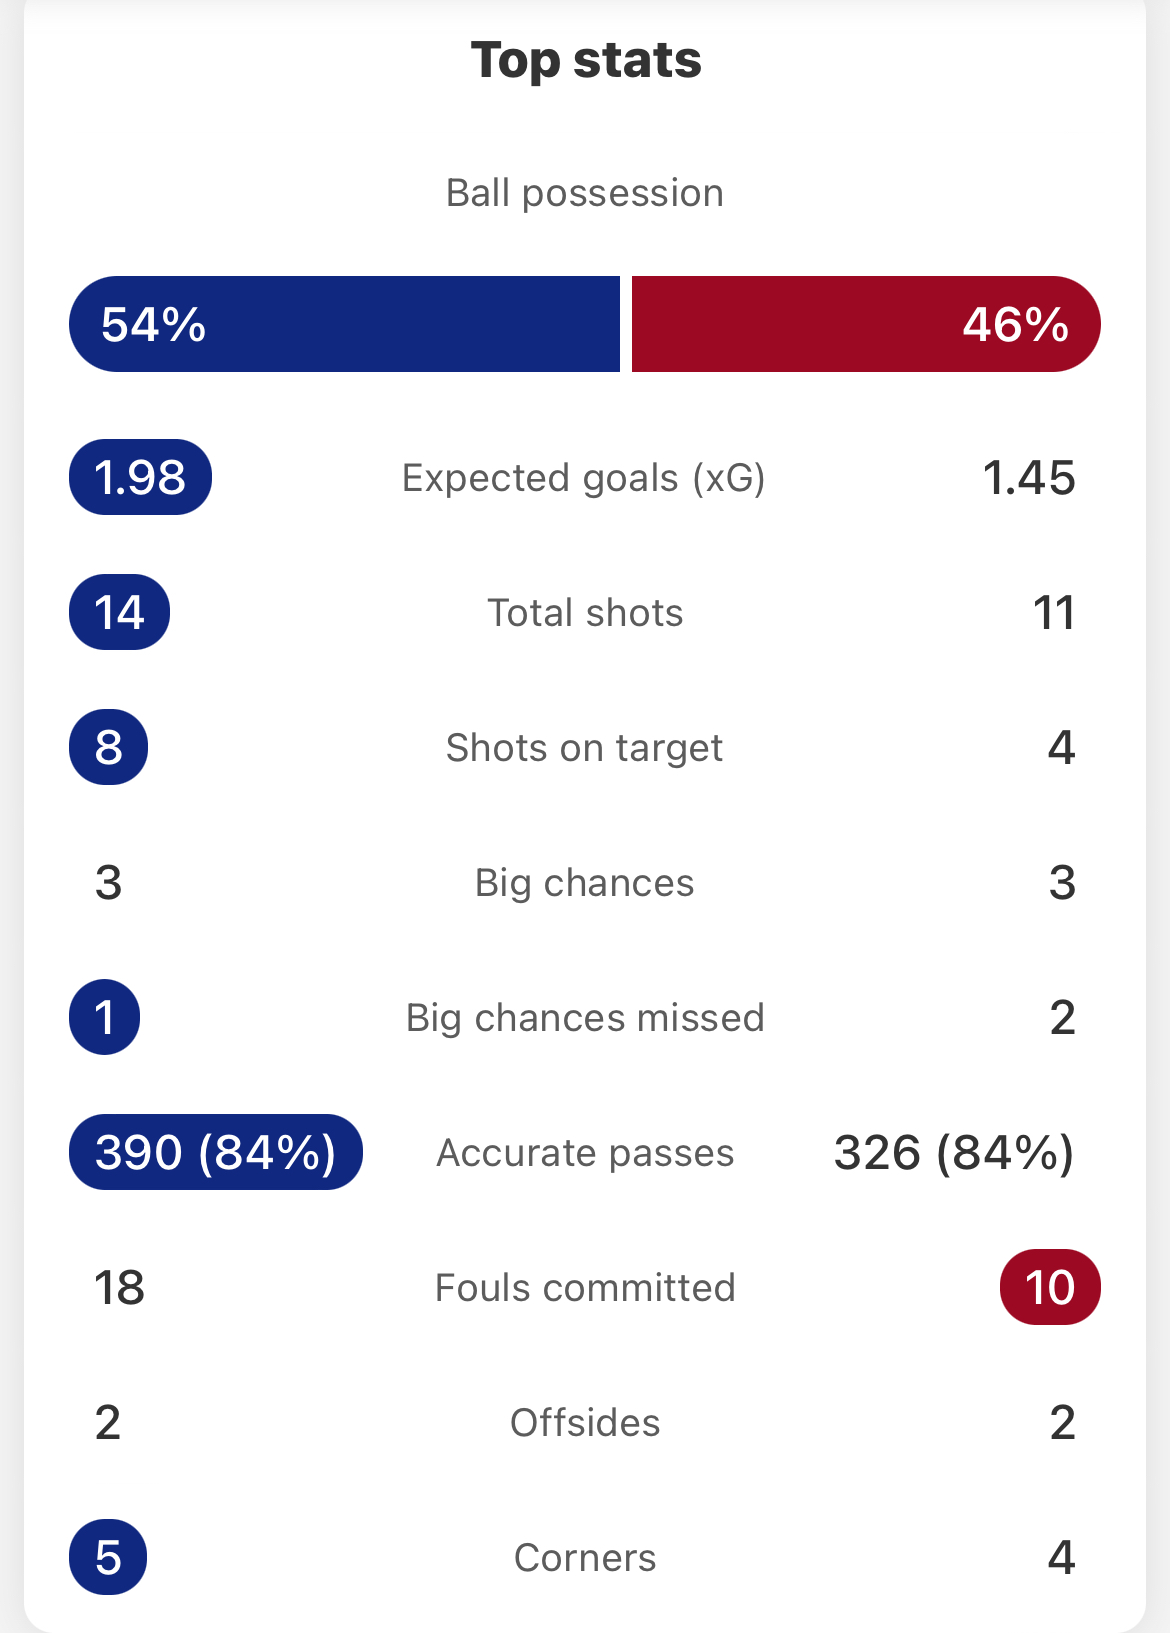This screenshot has width=1170, height=1633.
Task: Click the blue 5 corners badge
Action: [x=108, y=1557]
